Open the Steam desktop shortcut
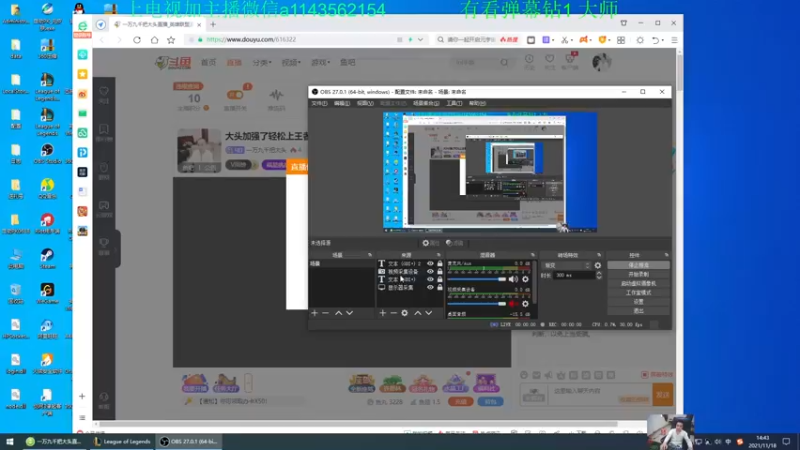800x450 pixels. 47,259
